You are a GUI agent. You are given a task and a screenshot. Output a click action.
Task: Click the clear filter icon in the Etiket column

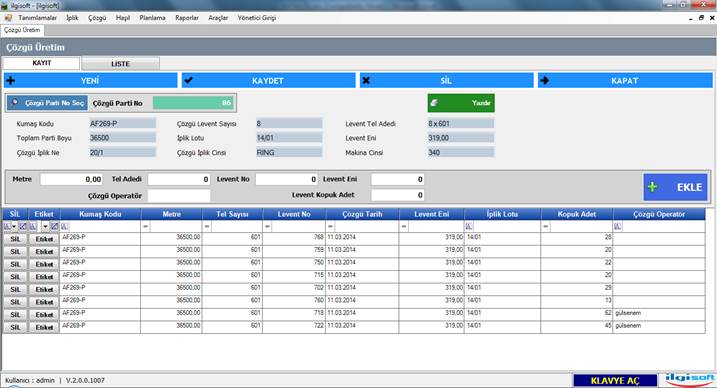pos(54,226)
